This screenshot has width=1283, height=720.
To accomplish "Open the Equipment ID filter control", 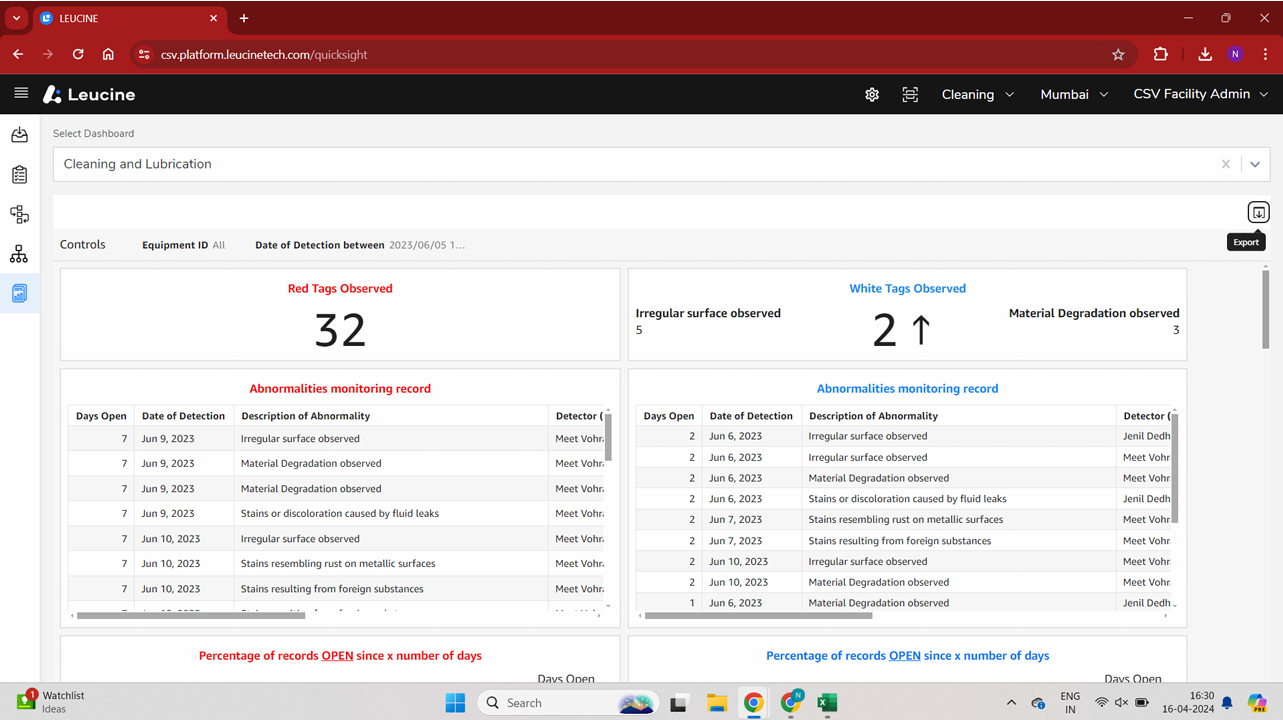I will coord(183,245).
